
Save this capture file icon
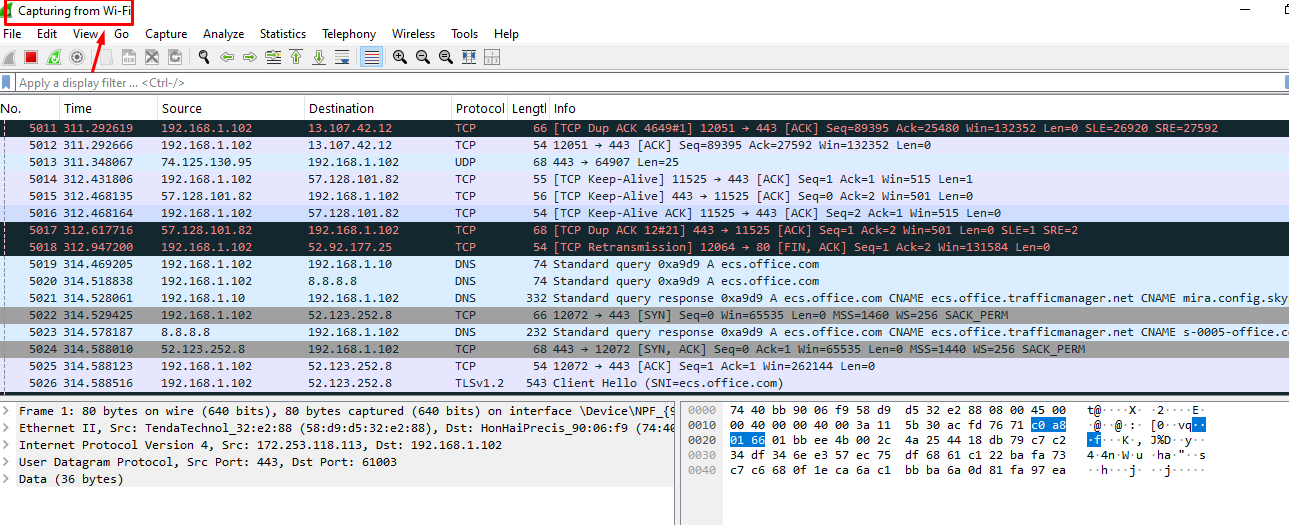point(130,57)
